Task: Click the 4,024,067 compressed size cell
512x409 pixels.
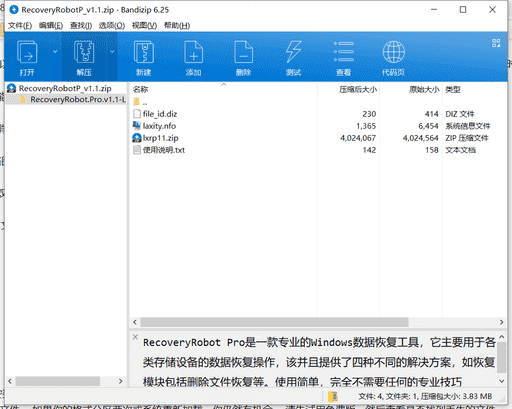Action: click(x=358, y=138)
